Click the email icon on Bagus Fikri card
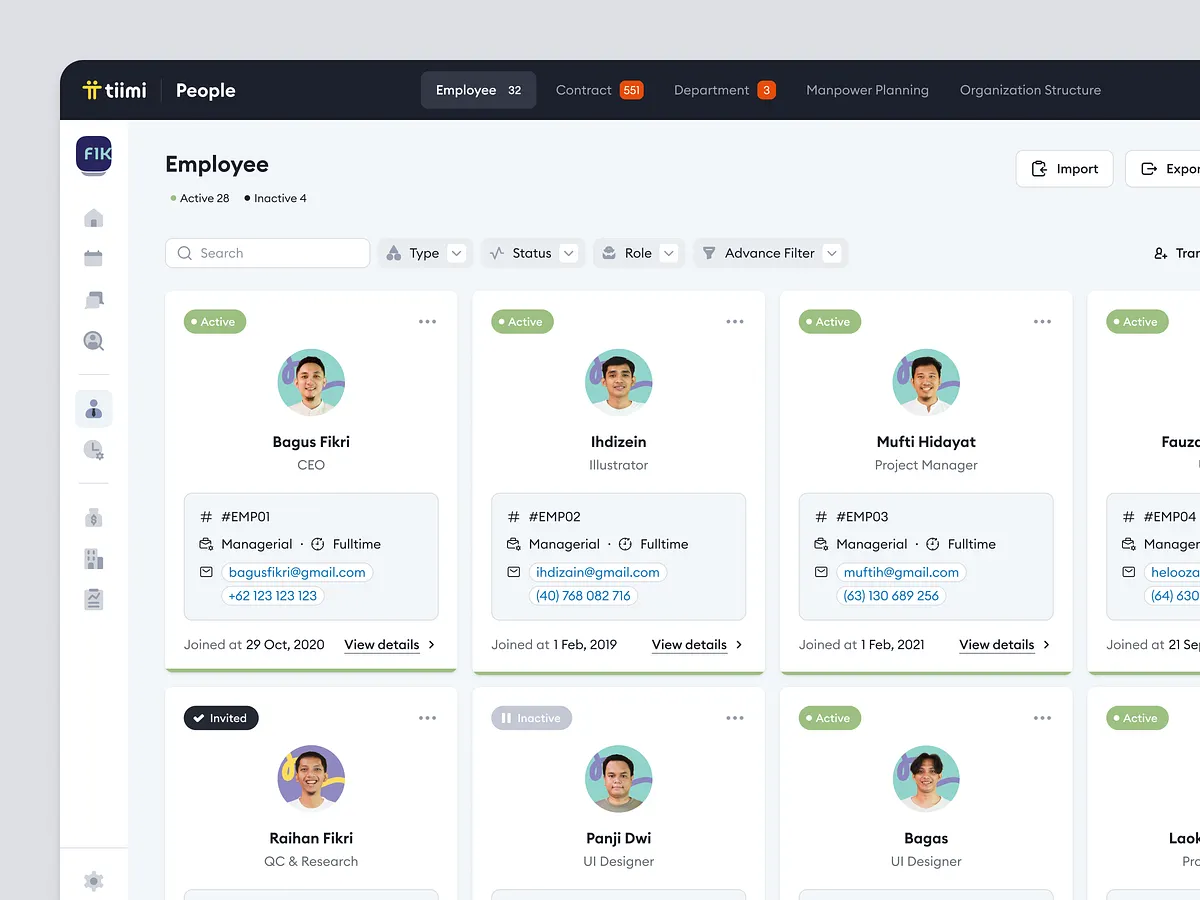Image resolution: width=1200 pixels, height=900 pixels. pos(206,572)
